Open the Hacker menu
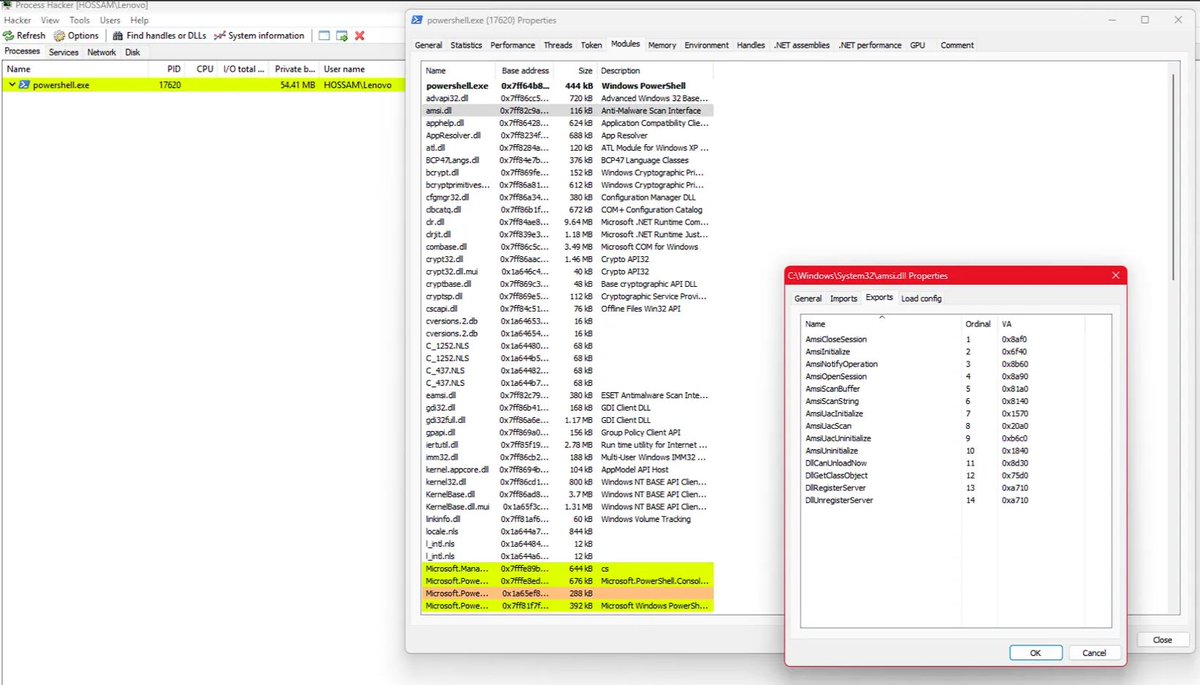 [18, 20]
